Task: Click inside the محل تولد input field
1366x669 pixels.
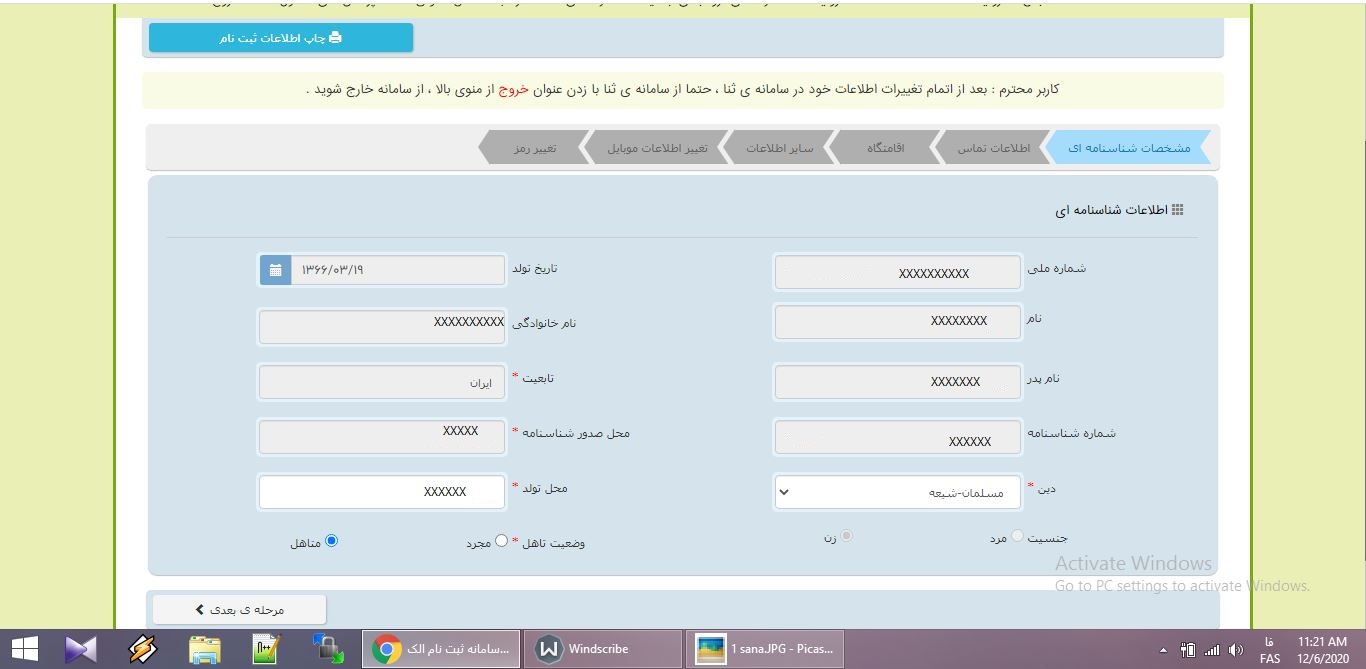Action: point(382,491)
